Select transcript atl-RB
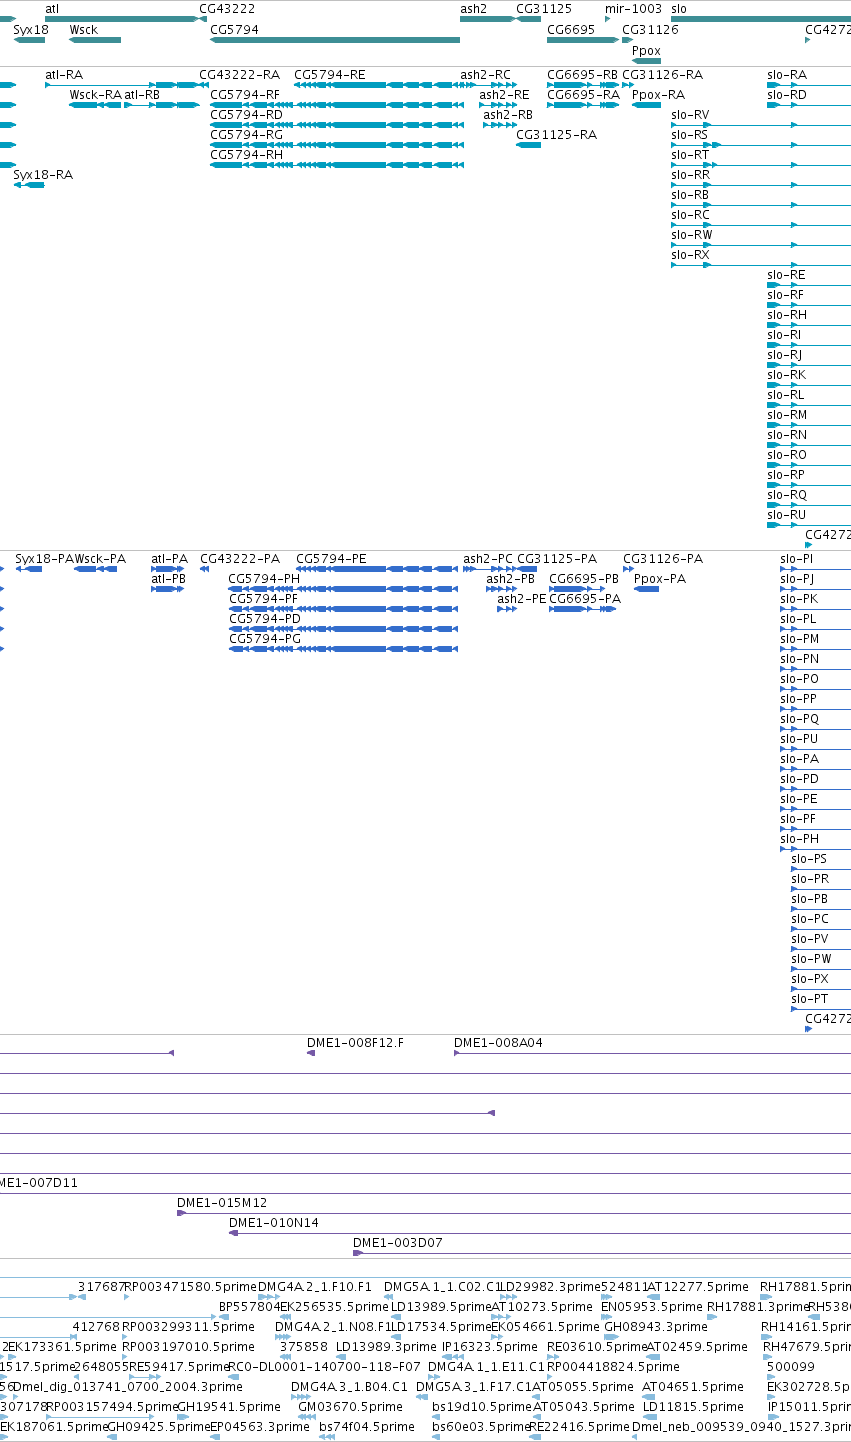The image size is (851, 1442). (x=141, y=95)
